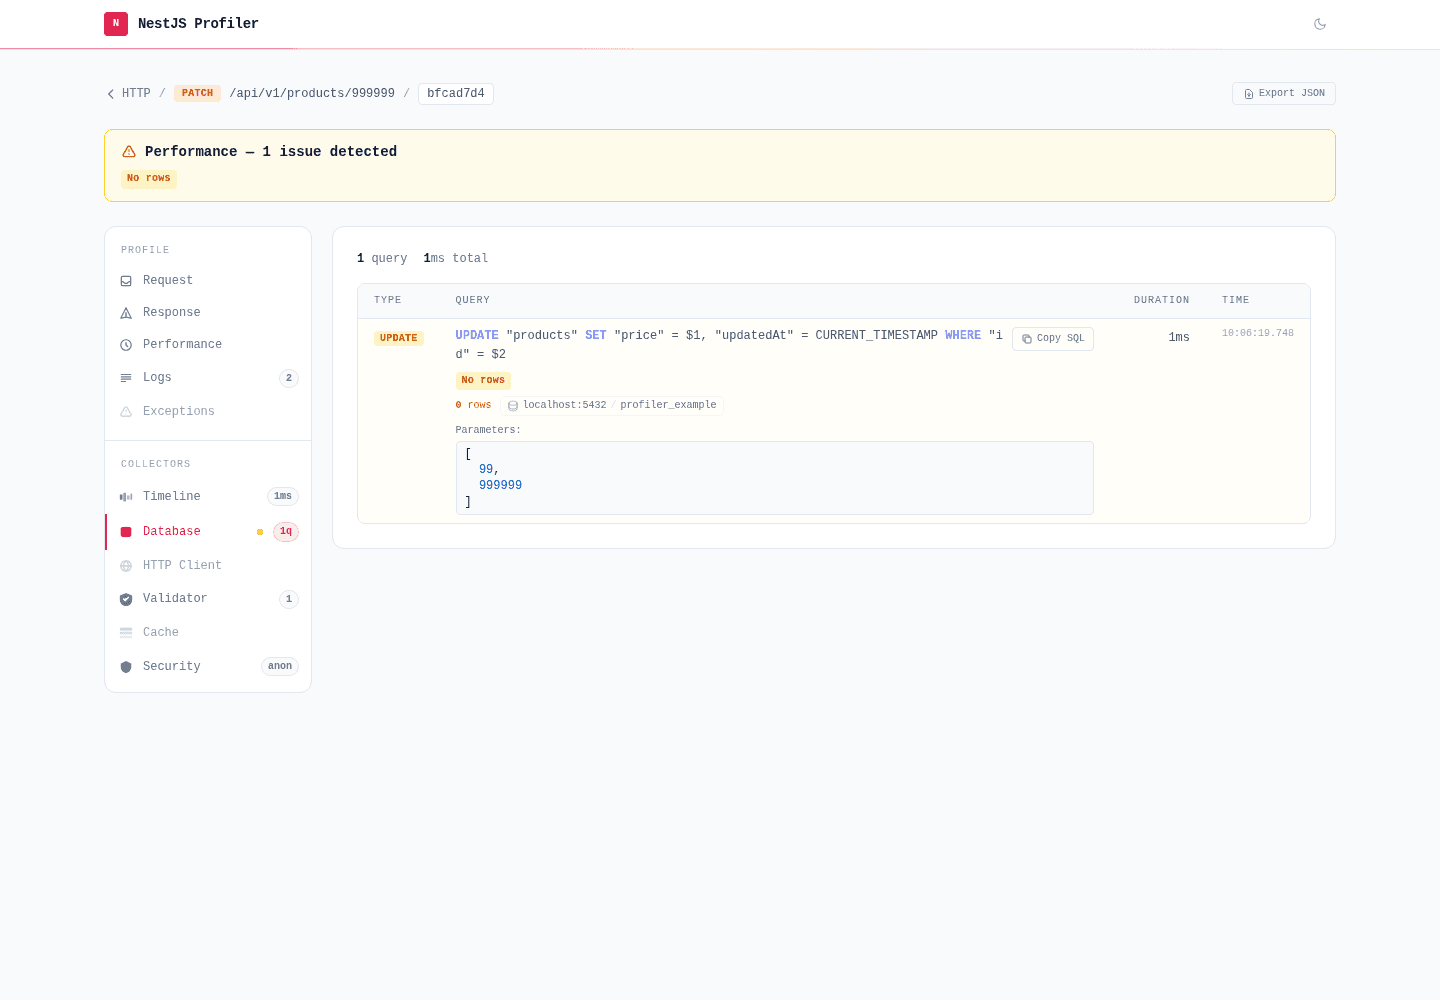This screenshot has height=1000, width=1440.
Task: Select the HTTP Client collector
Action: 208,565
